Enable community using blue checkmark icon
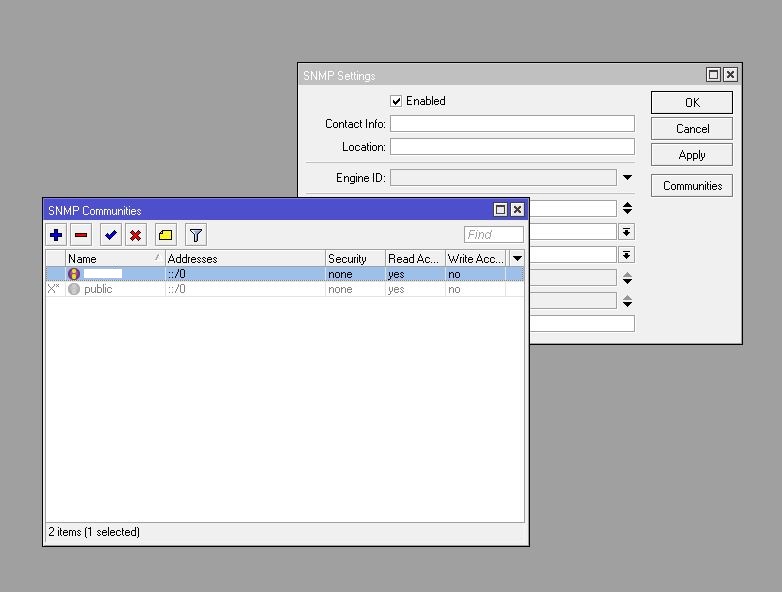This screenshot has height=592, width=782. [x=111, y=235]
